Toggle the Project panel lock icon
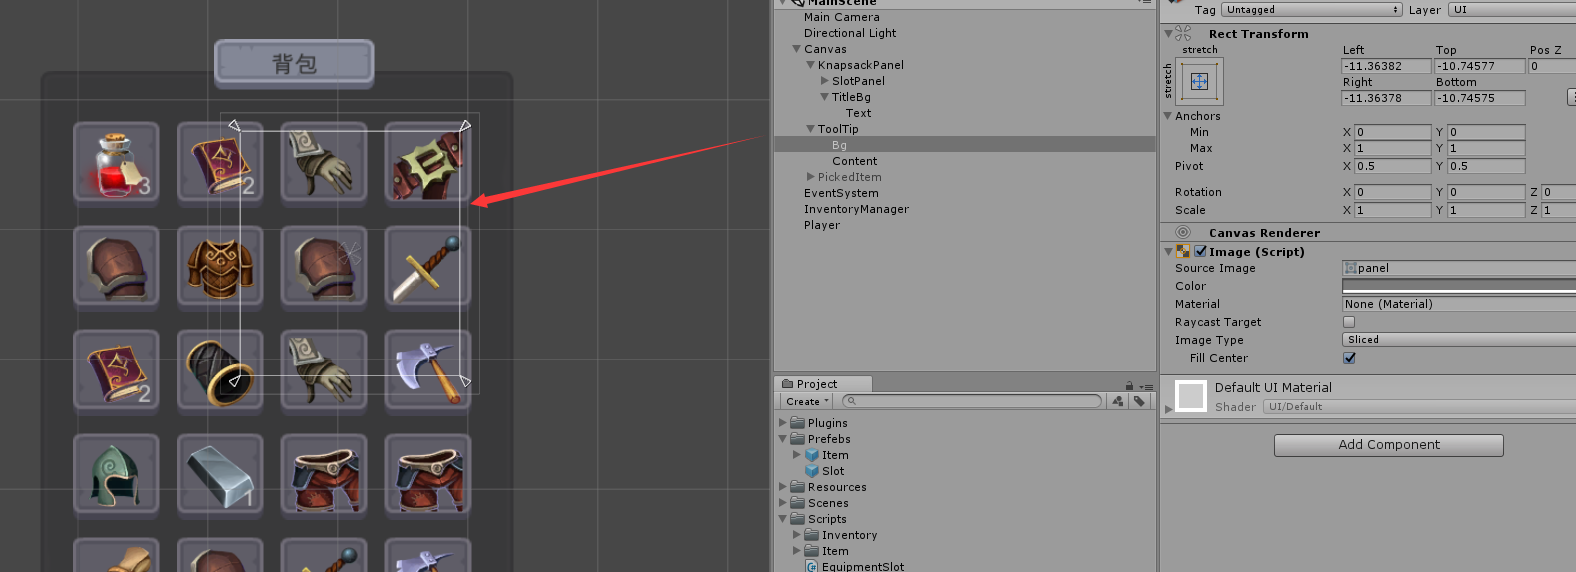 pyautogui.click(x=1129, y=385)
